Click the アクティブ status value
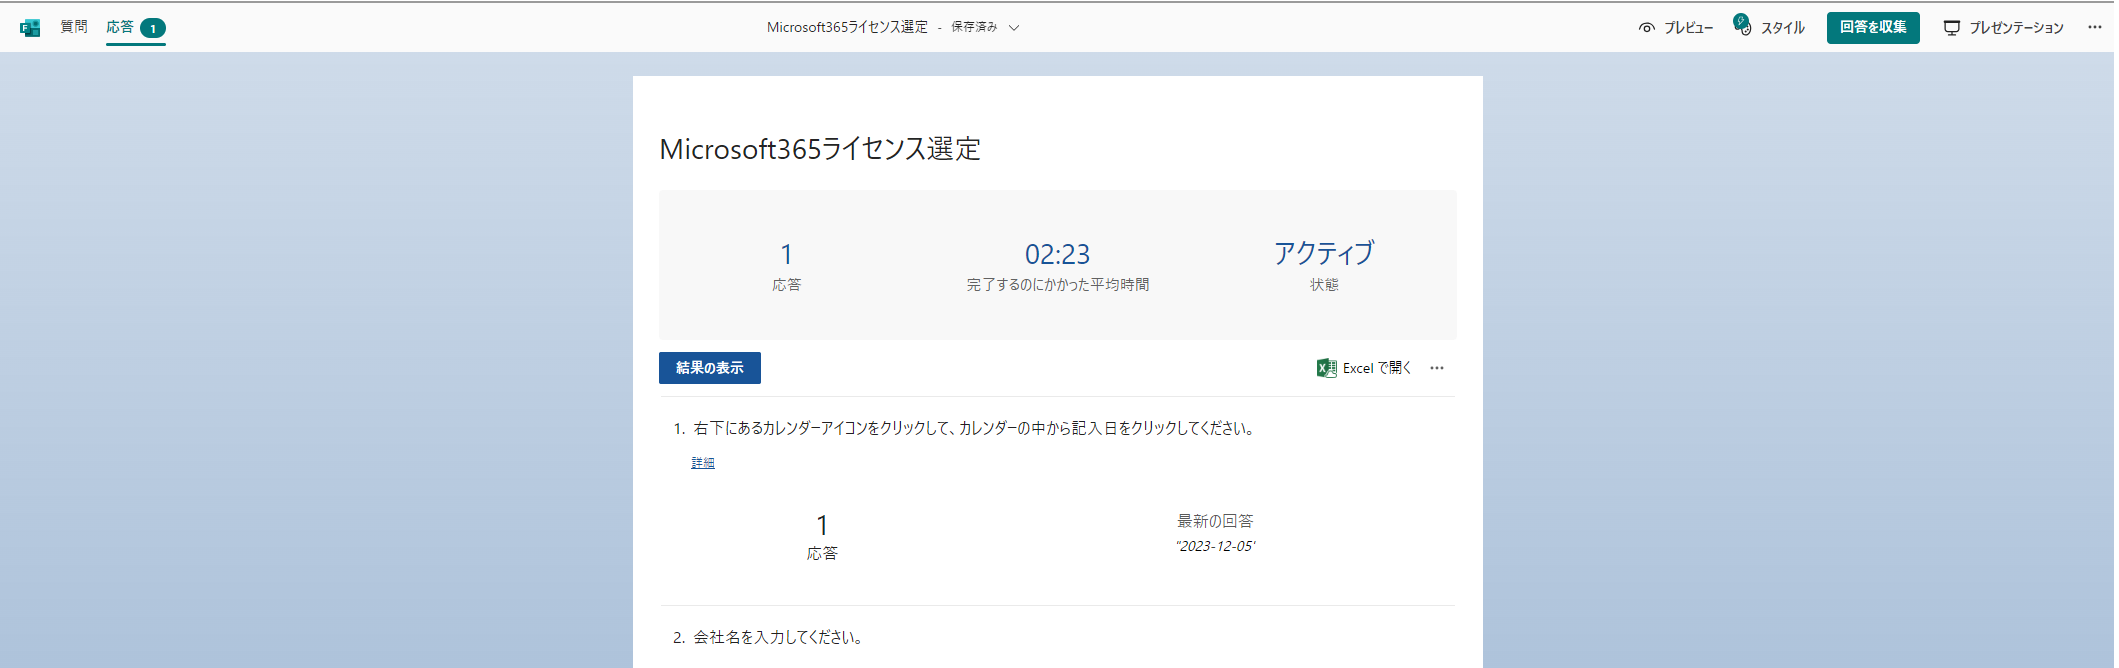Image resolution: width=2119 pixels, height=668 pixels. [1324, 254]
